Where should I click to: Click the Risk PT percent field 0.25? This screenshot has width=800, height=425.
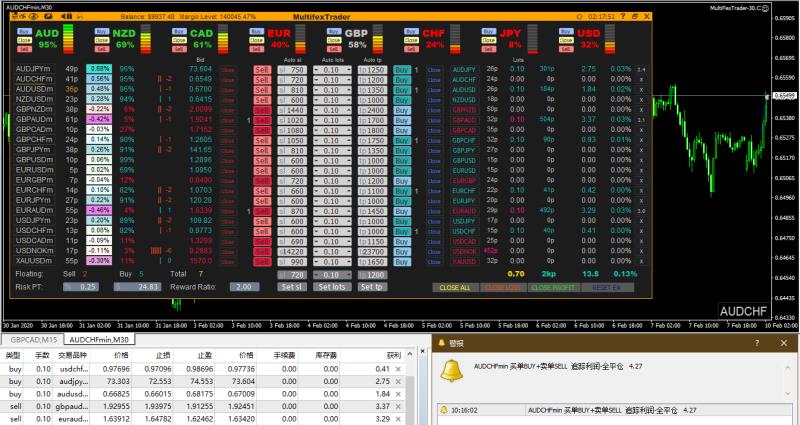click(x=81, y=287)
